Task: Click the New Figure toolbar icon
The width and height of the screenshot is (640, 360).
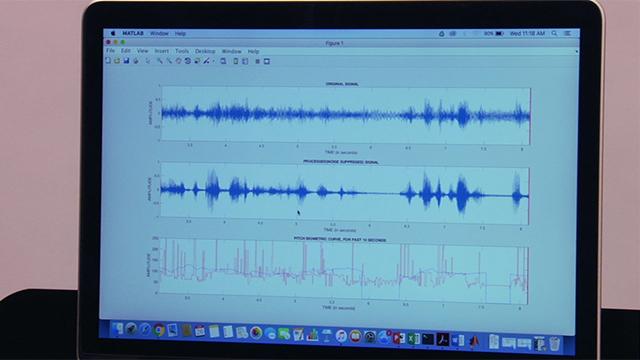Action: 108,60
